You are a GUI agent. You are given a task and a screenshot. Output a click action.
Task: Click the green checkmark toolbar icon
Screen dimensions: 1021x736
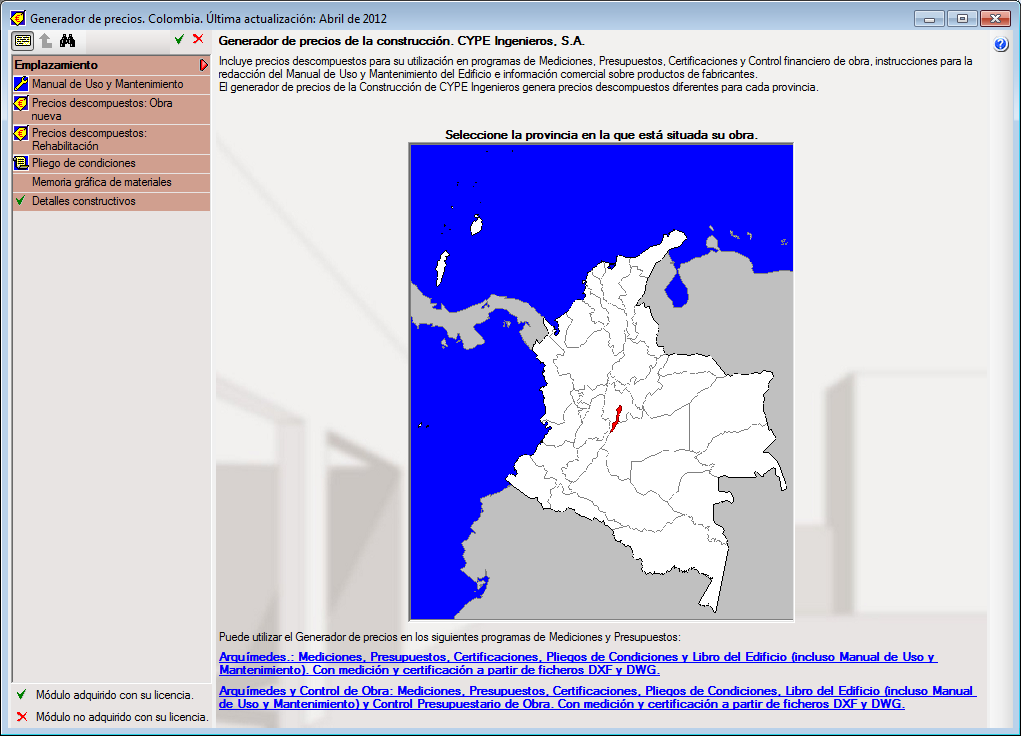click(x=180, y=40)
